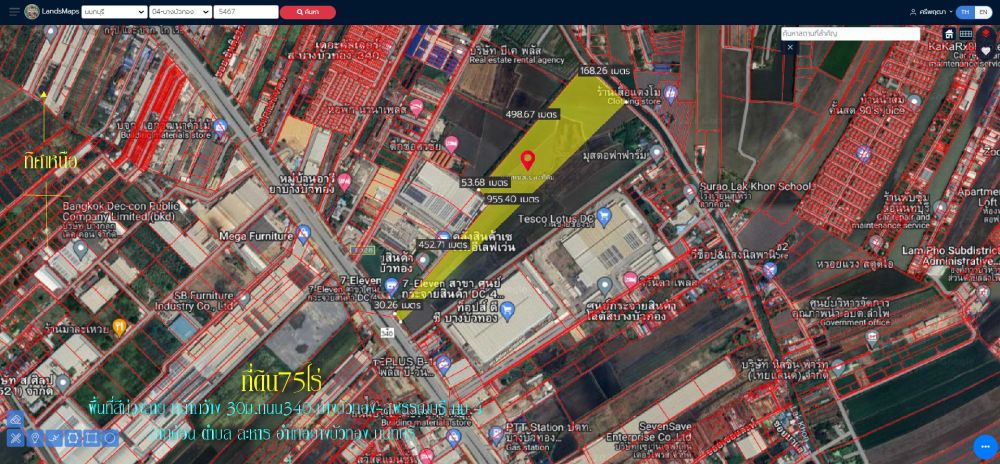Switch language to TH
The width and height of the screenshot is (1000, 464).
965,12
